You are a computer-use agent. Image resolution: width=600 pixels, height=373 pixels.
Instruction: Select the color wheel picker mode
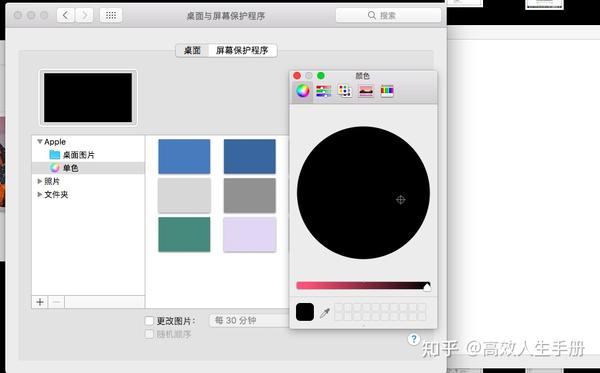(303, 91)
